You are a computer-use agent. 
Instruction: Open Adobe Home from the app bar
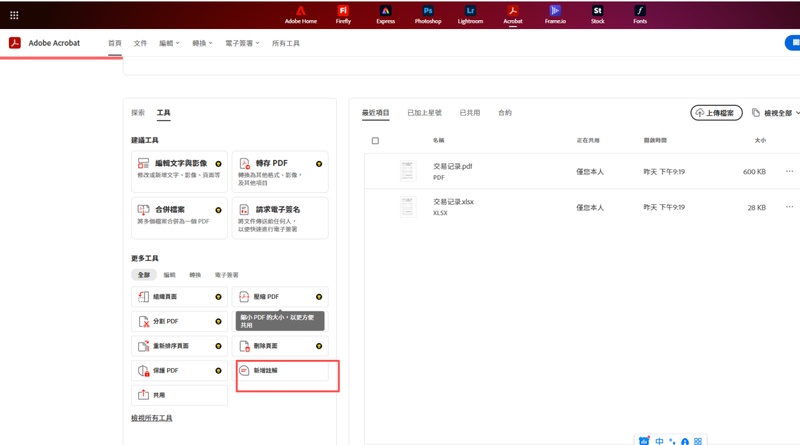pyautogui.click(x=301, y=15)
